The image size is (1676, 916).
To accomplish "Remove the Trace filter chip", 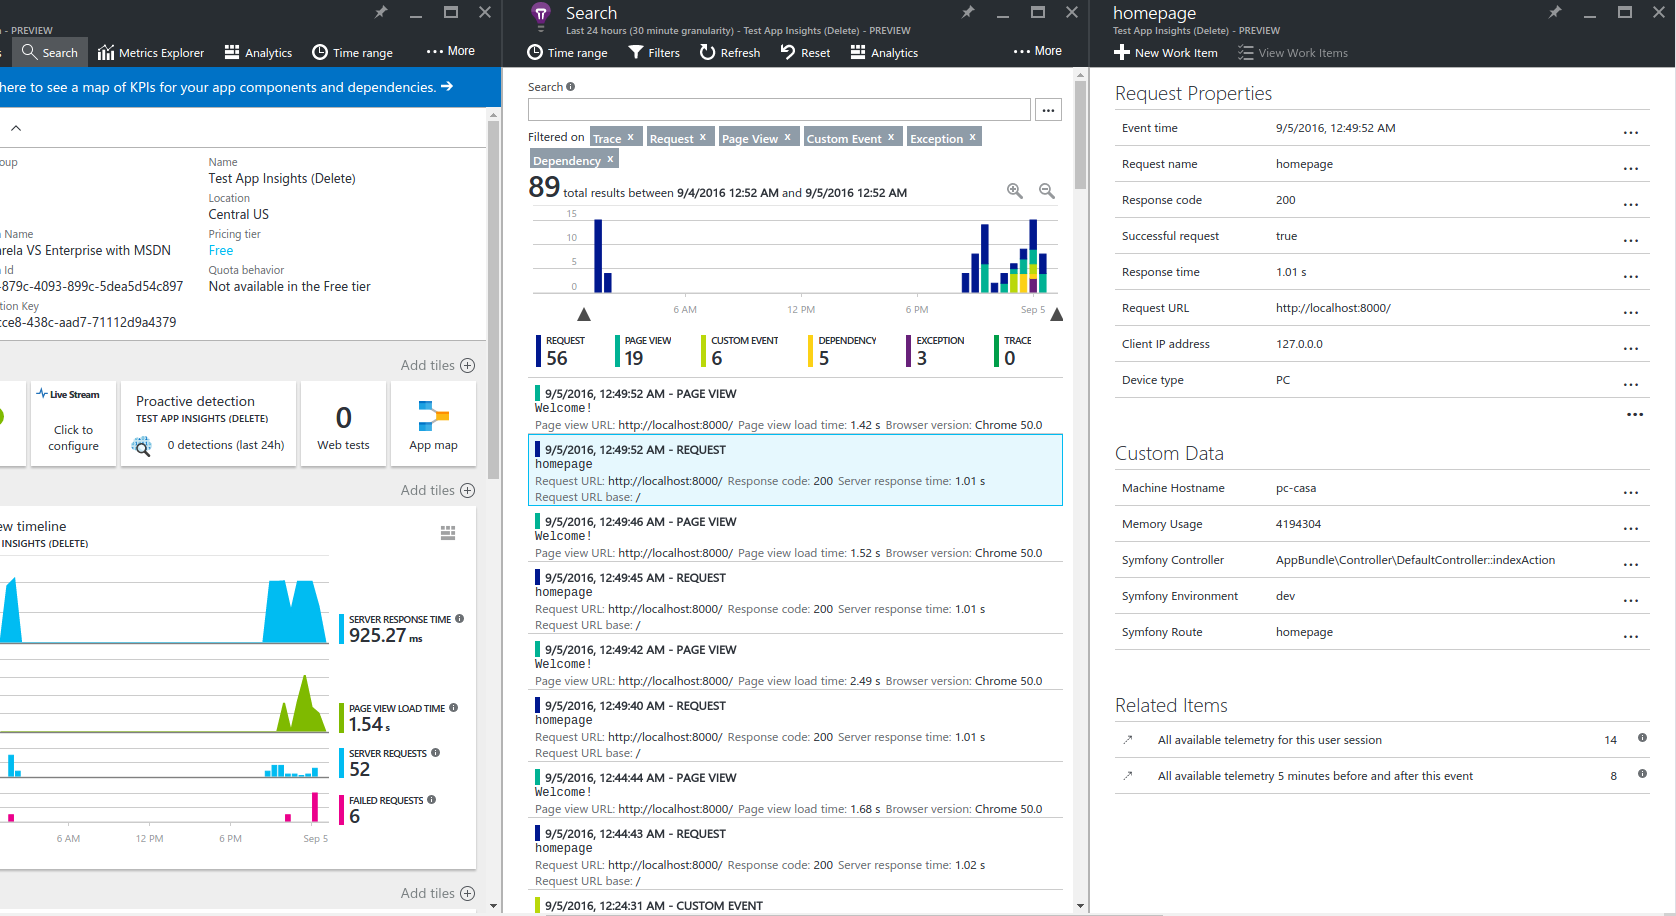I will pyautogui.click(x=631, y=137).
